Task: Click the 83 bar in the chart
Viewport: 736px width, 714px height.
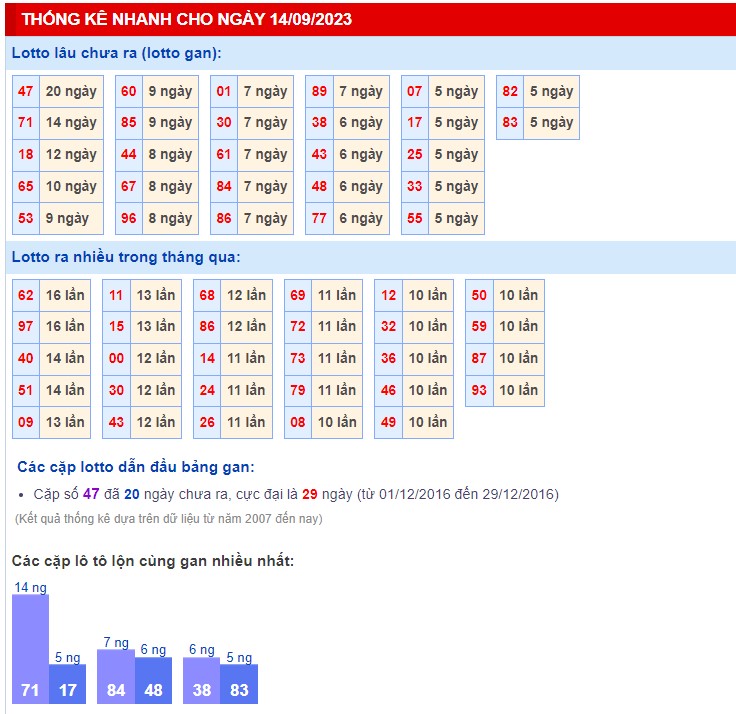Action: point(239,684)
